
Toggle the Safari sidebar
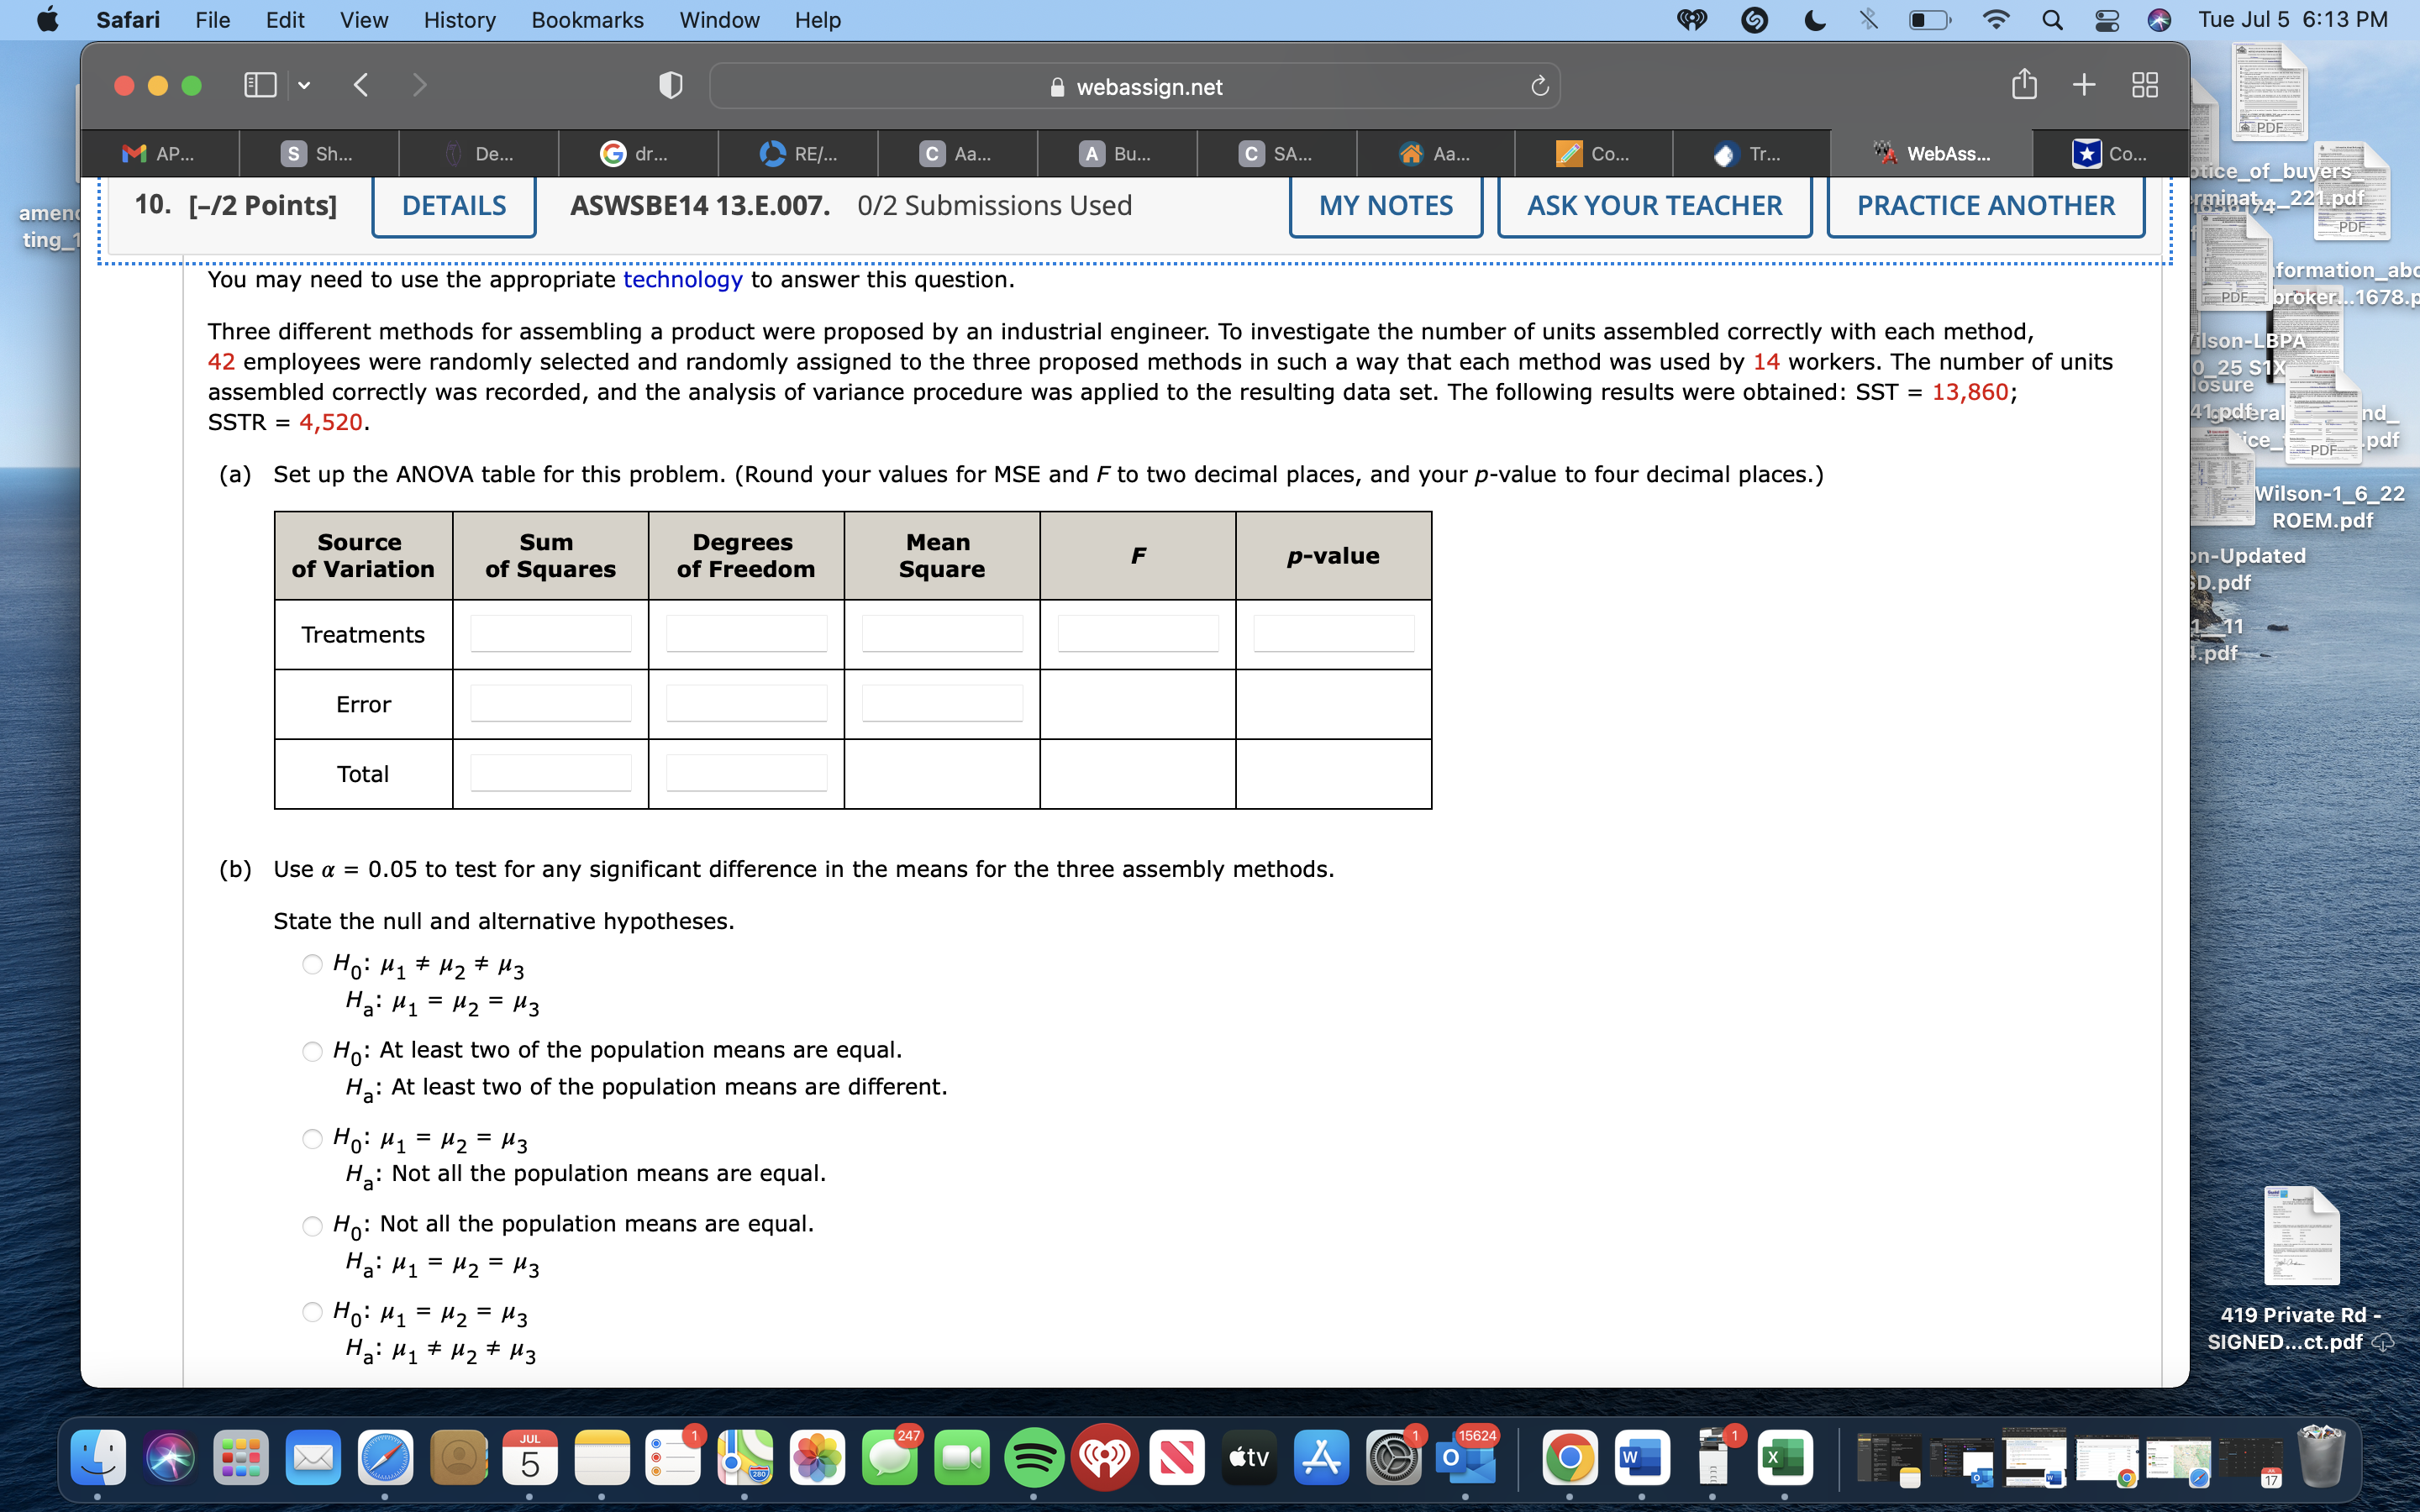[x=258, y=85]
